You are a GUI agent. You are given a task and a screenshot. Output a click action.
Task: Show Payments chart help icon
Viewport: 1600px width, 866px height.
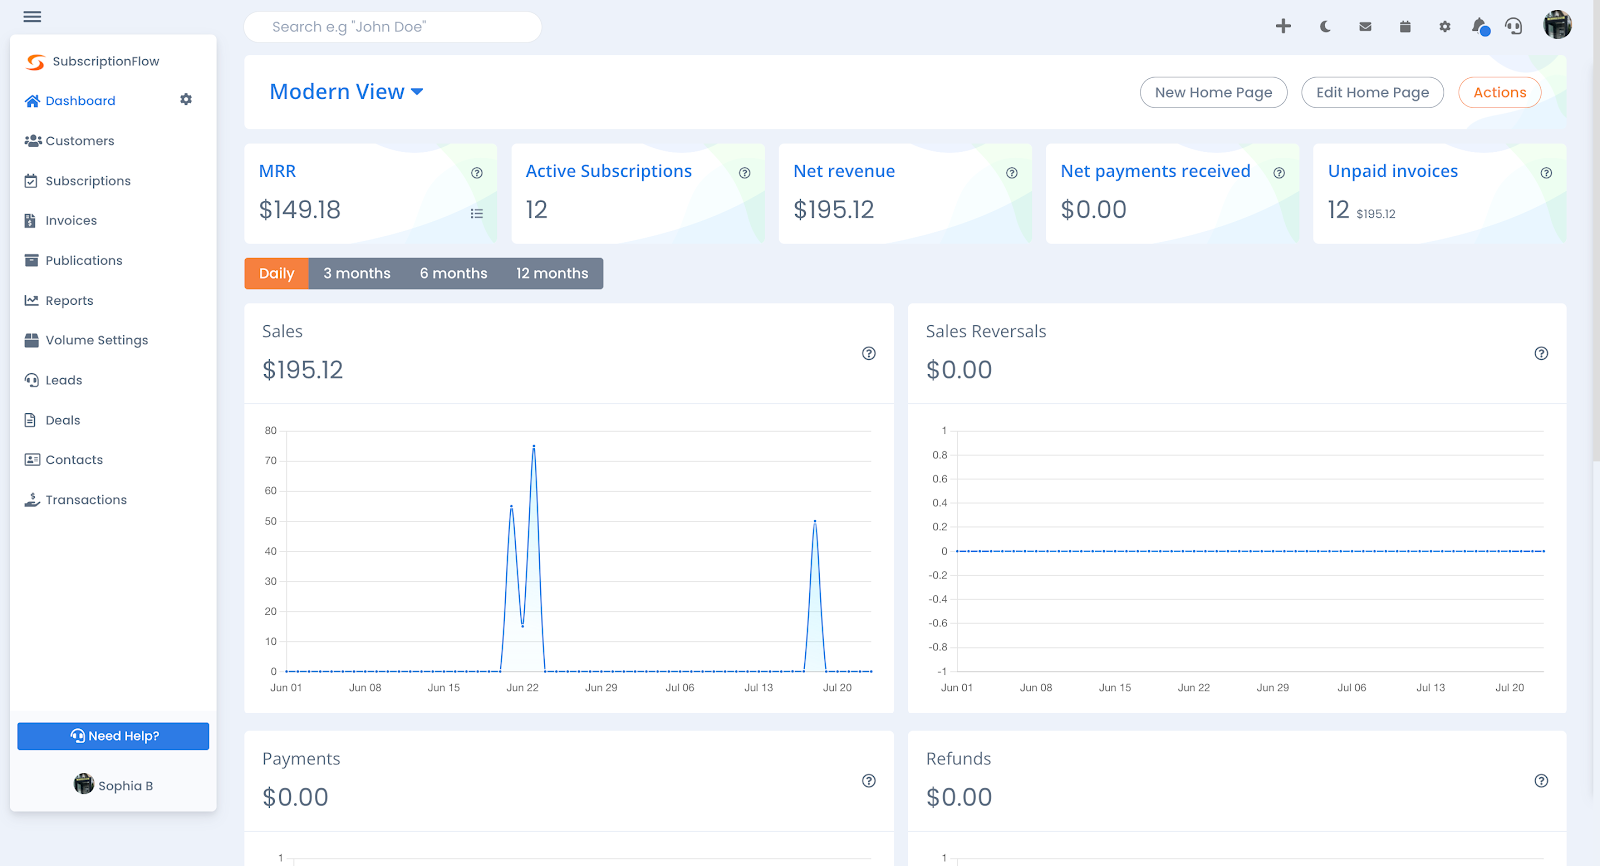coord(869,781)
